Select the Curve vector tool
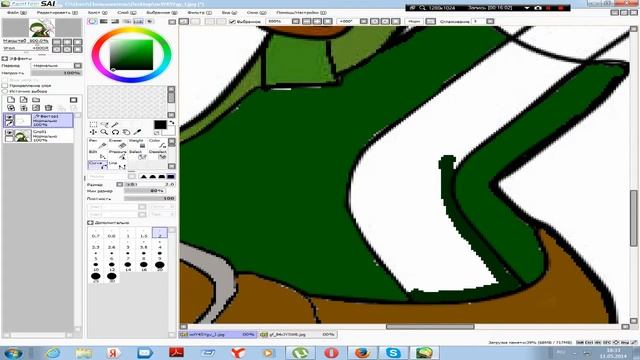Image resolution: width=640 pixels, height=360 pixels. tap(98, 165)
